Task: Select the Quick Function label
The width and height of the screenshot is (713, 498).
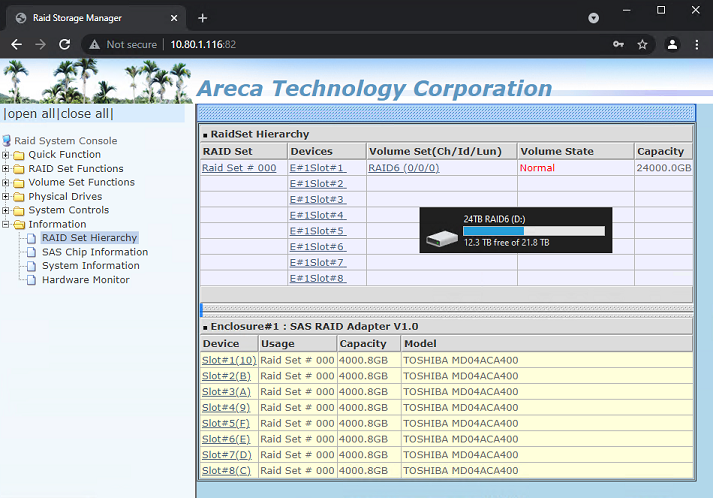Action: pyautogui.click(x=65, y=155)
